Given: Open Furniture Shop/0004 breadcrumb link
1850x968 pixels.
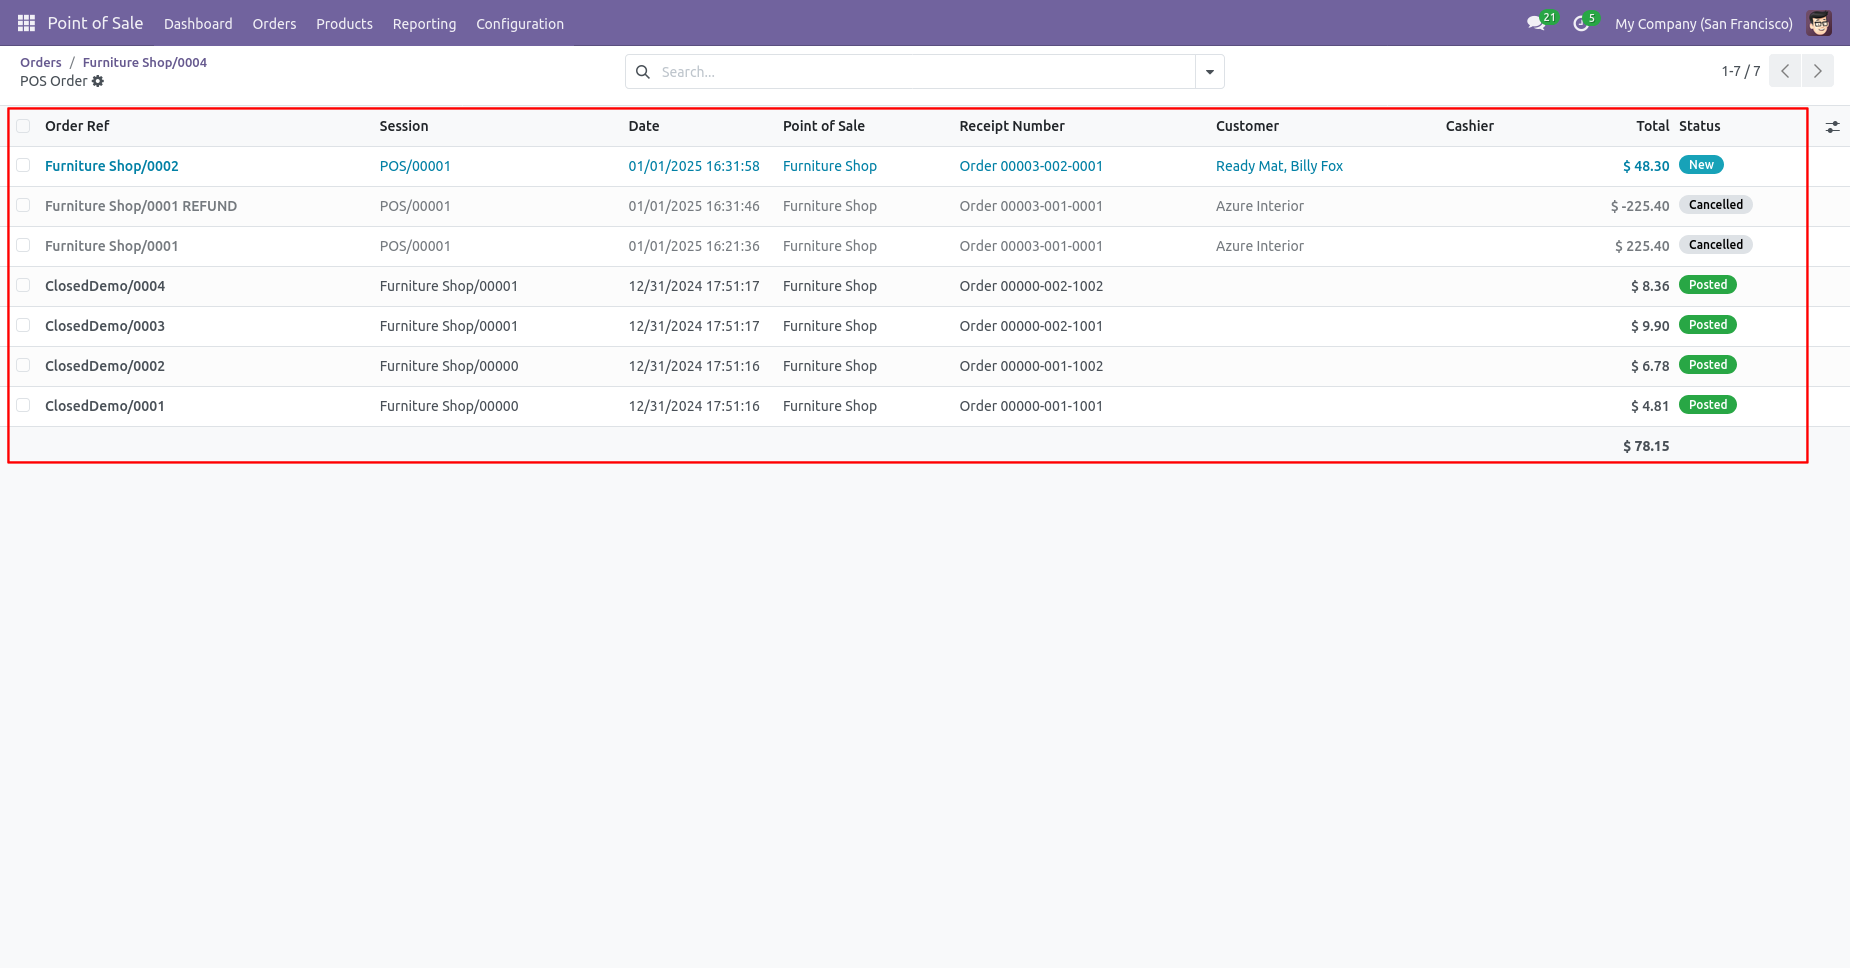Looking at the screenshot, I should coord(145,62).
